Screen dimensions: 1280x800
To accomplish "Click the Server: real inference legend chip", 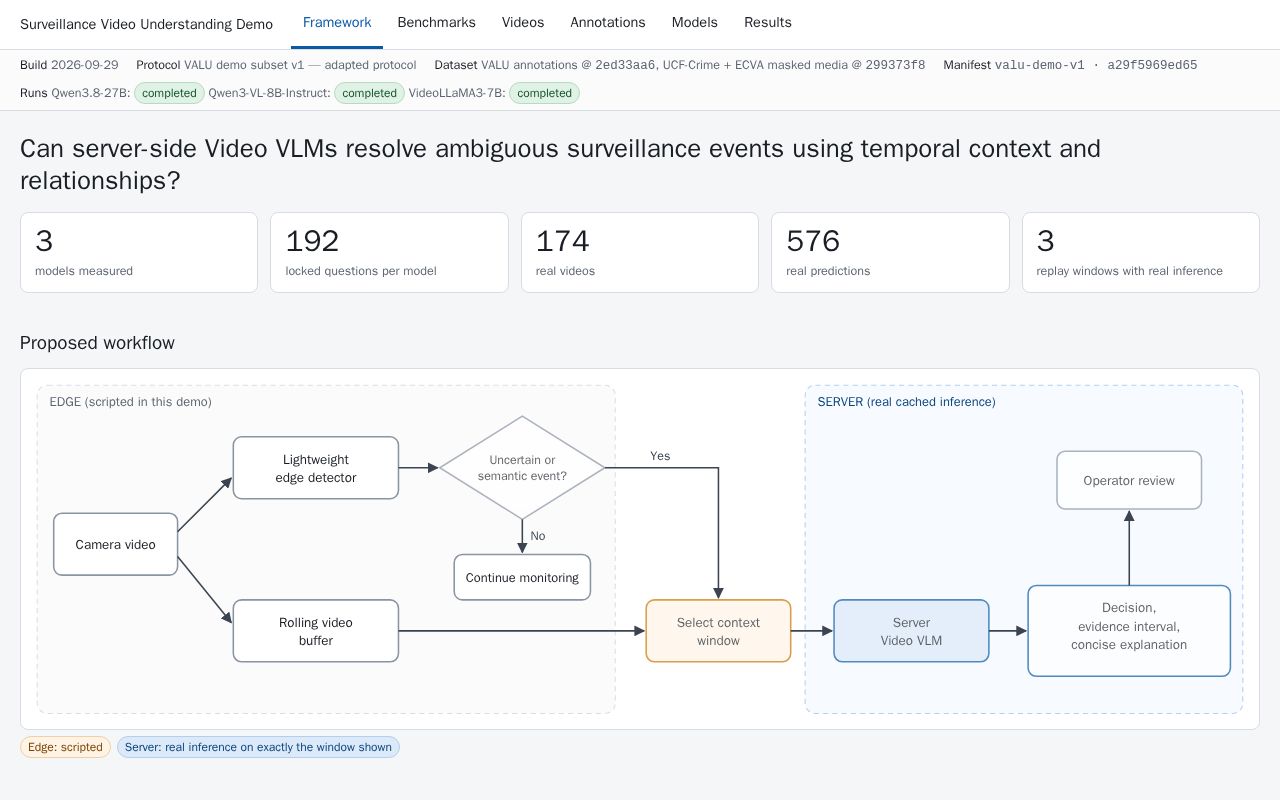I will coord(258,747).
